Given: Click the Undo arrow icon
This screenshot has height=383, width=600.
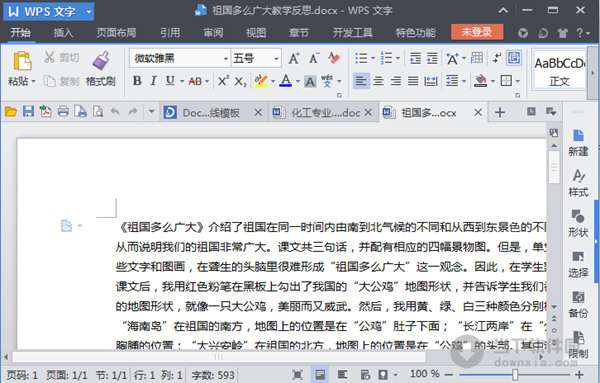Looking at the screenshot, I should tap(115, 111).
